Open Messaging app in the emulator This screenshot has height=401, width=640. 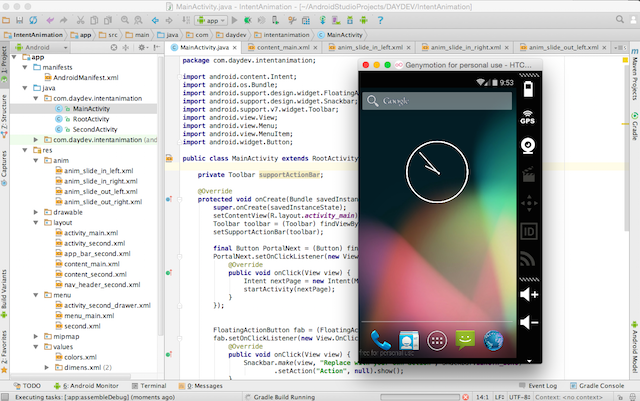[465, 340]
